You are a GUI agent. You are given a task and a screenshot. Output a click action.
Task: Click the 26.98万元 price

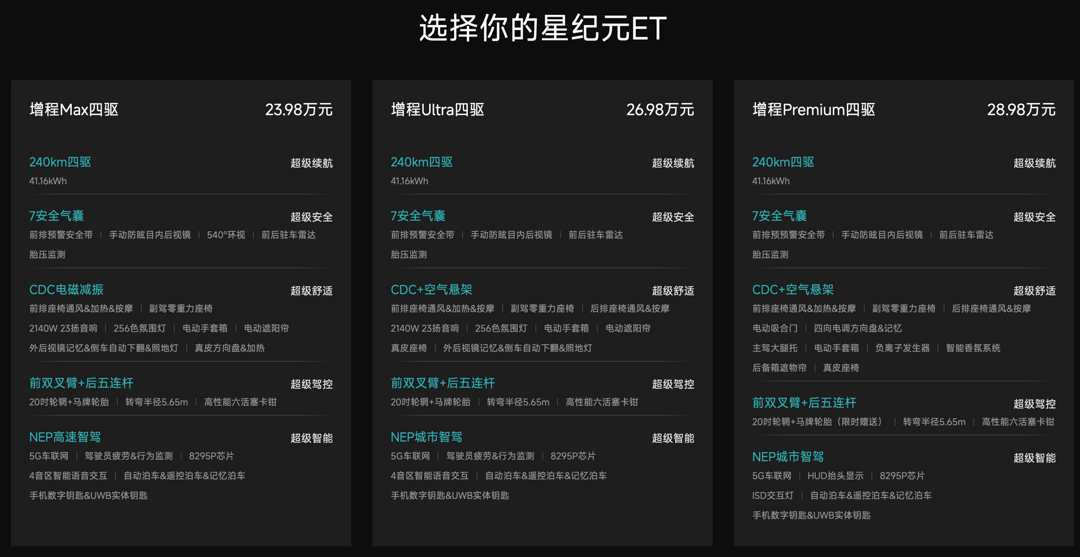pos(661,109)
